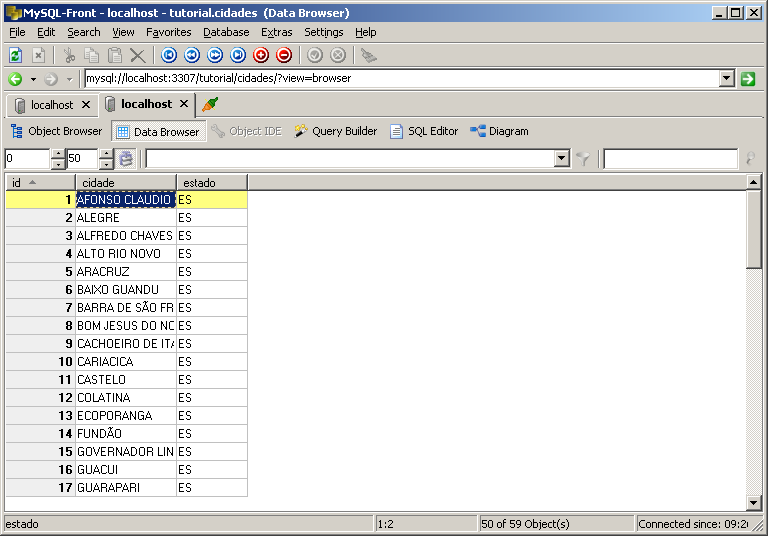Click the mysql address URL field
The width and height of the screenshot is (768, 536).
point(402,78)
